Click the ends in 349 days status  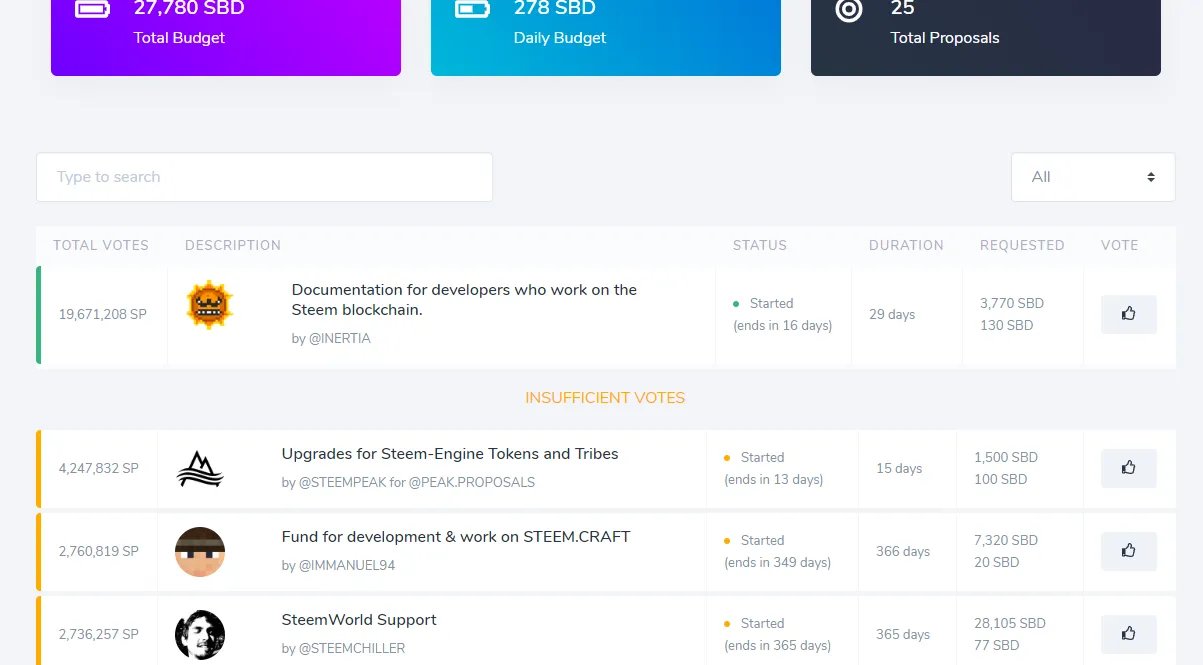[x=778, y=562]
